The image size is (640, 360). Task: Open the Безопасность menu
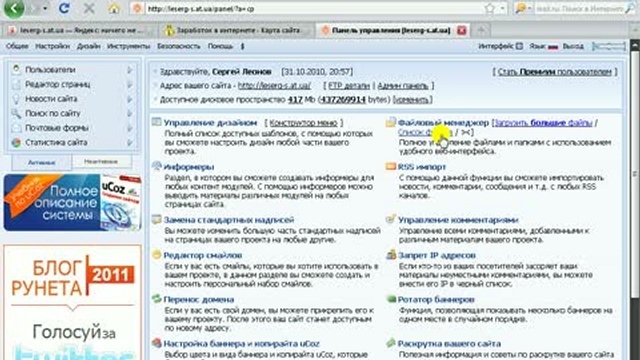(179, 46)
